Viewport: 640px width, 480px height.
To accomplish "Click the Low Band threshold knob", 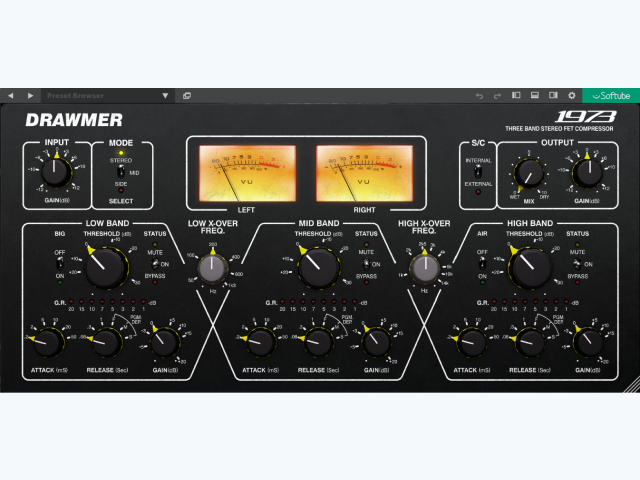I will click(105, 267).
